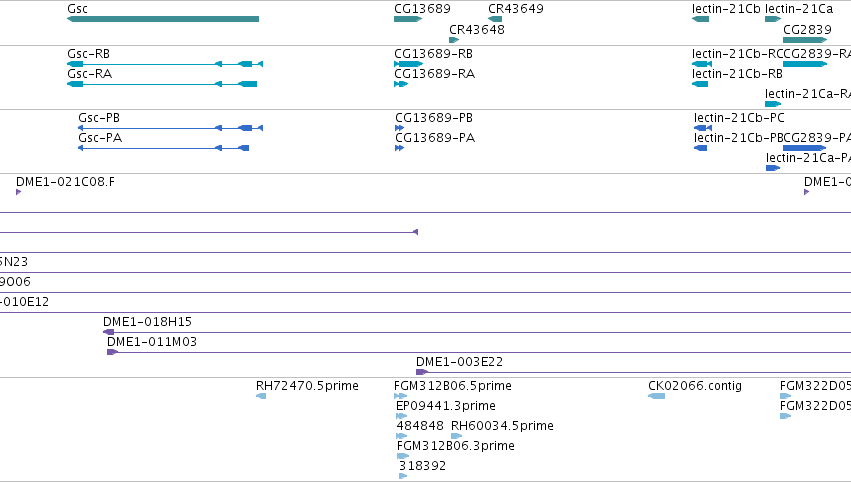Image resolution: width=851 pixels, height=482 pixels.
Task: Click the partially visible 010E12 BAC label
Action: pyautogui.click(x=24, y=302)
